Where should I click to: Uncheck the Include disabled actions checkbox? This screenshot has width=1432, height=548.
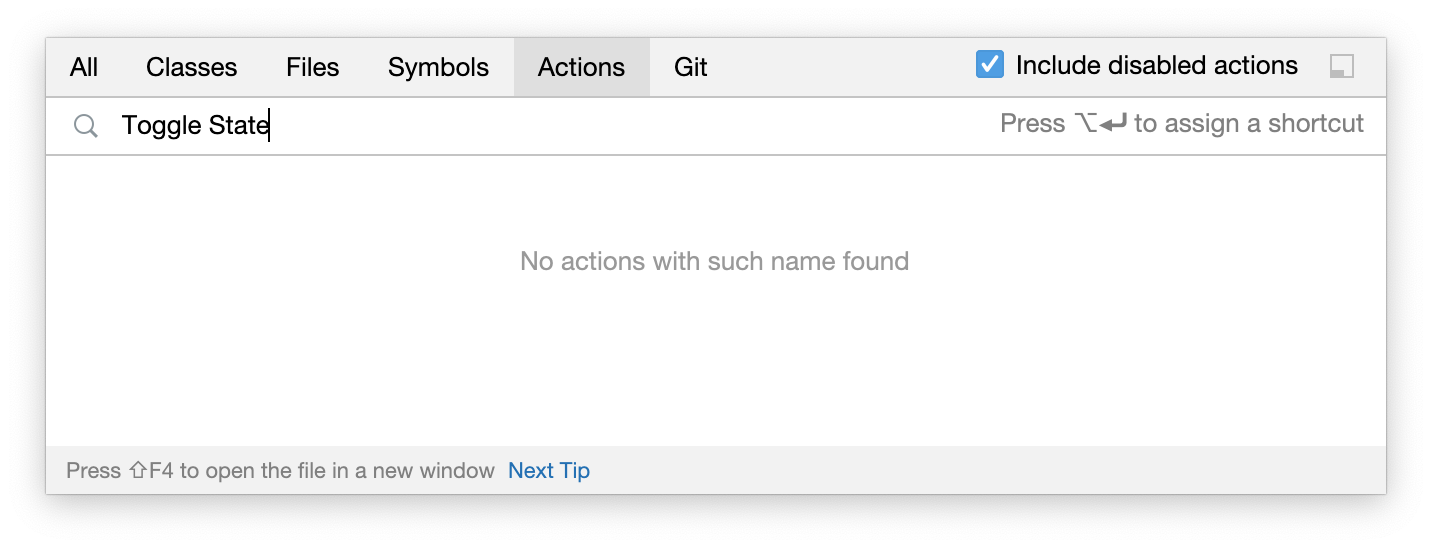[x=989, y=65]
